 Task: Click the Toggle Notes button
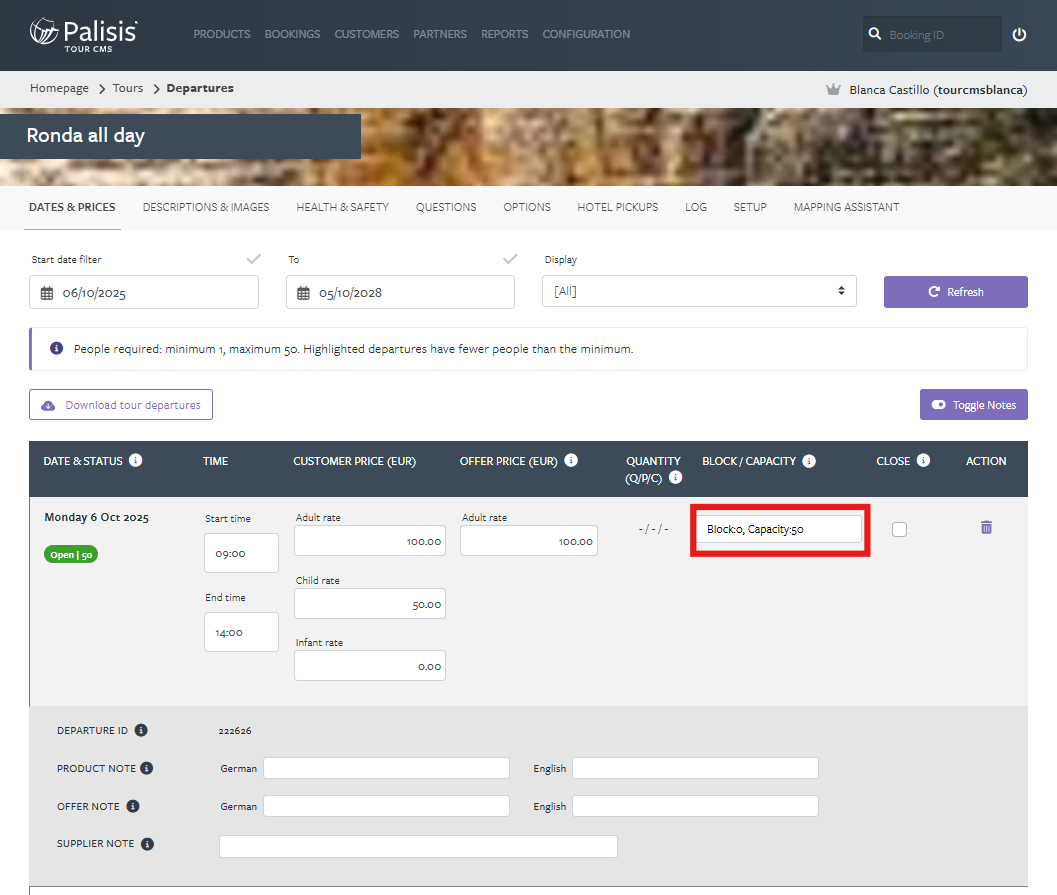coord(973,404)
